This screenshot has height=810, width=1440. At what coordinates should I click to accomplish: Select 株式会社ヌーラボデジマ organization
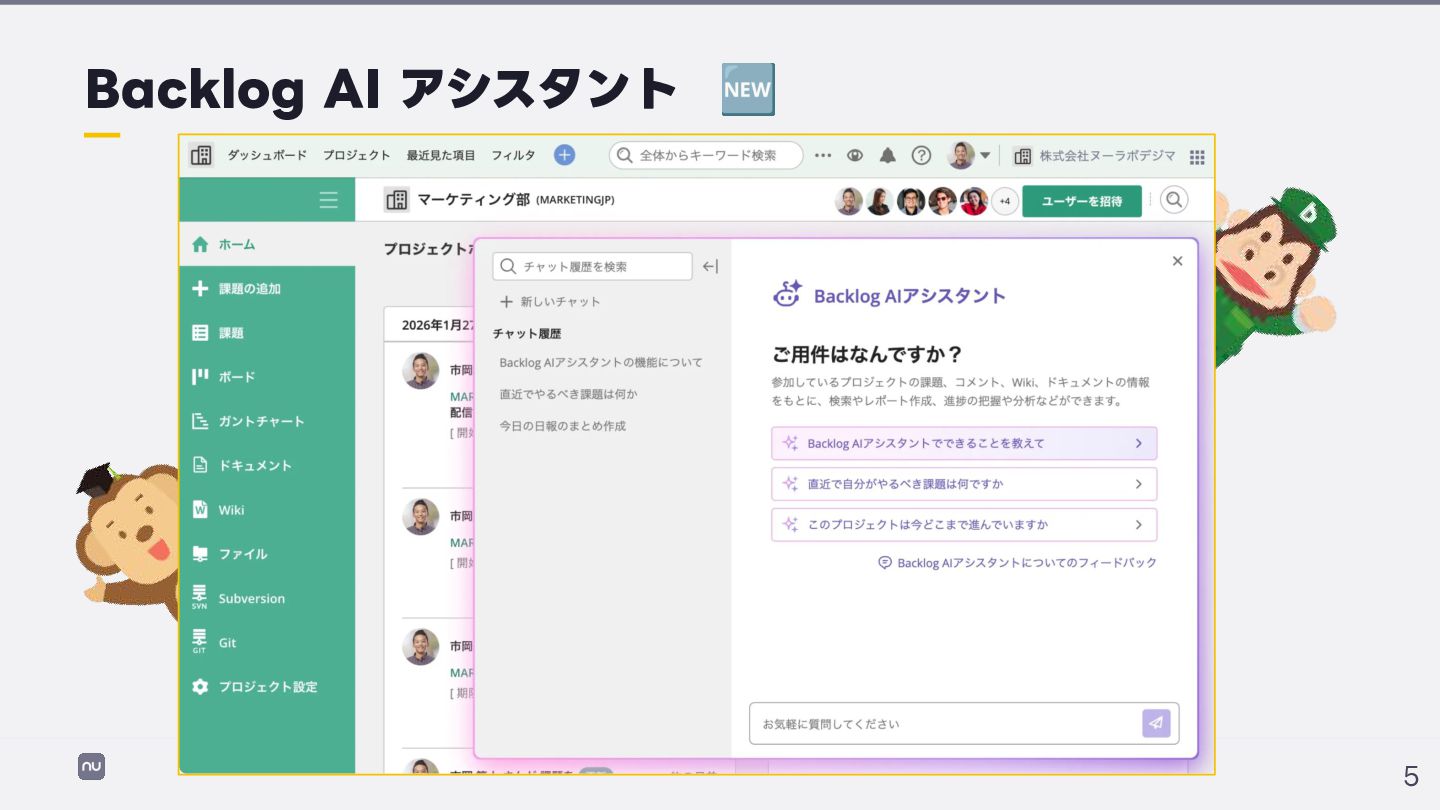pos(1095,156)
